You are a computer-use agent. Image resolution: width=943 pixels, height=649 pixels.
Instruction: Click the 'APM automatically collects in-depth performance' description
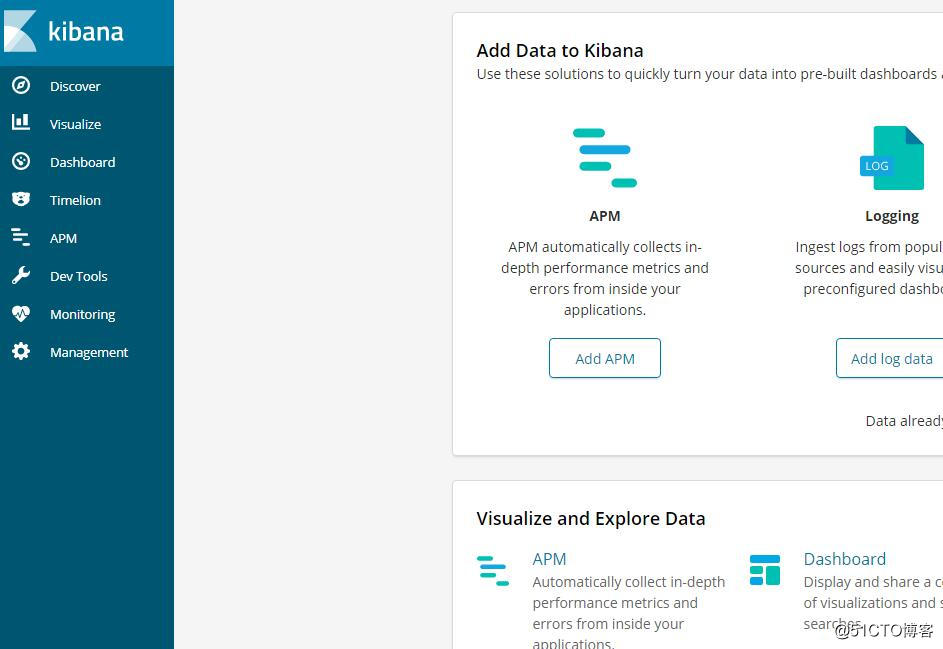pos(604,278)
